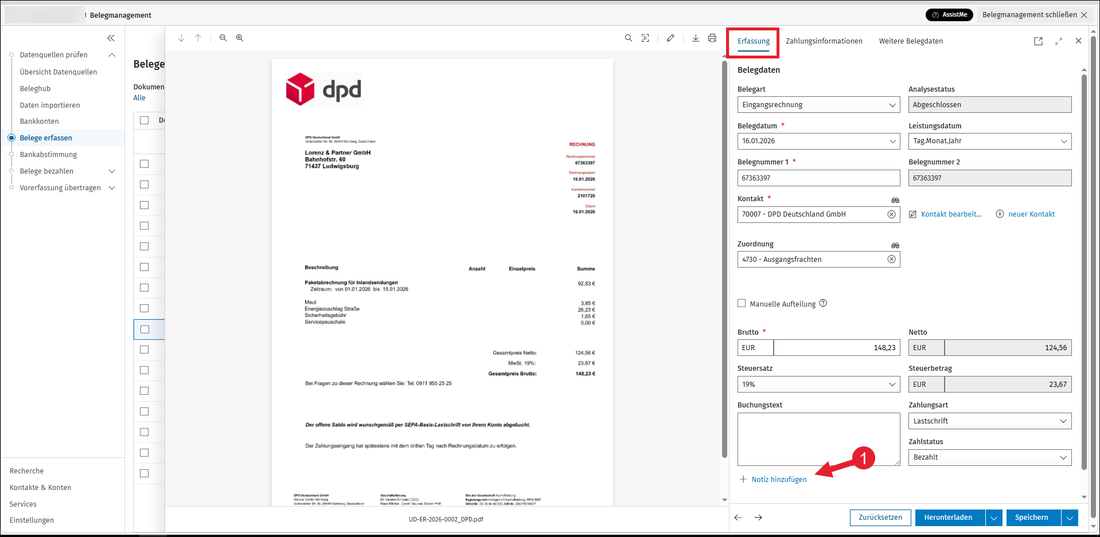
Task: Go to previous page with up arrow
Action: [x=198, y=38]
